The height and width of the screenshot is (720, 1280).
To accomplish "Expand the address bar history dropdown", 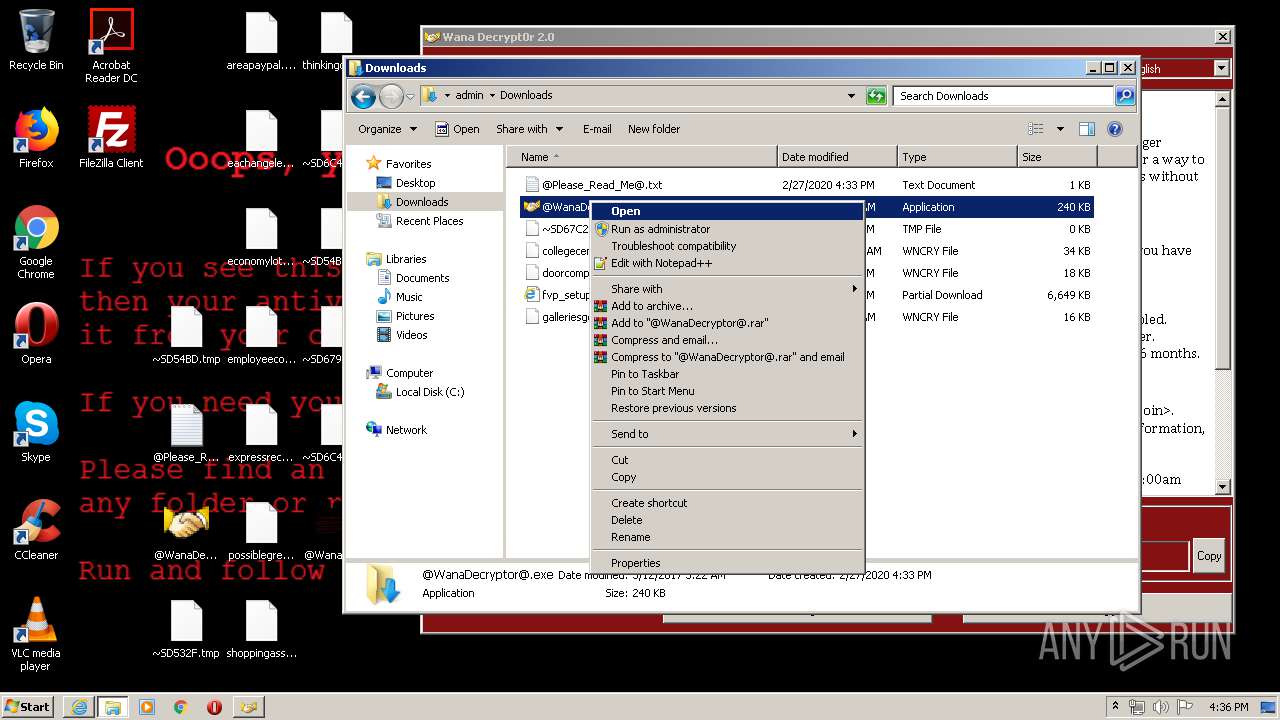I will (x=851, y=96).
